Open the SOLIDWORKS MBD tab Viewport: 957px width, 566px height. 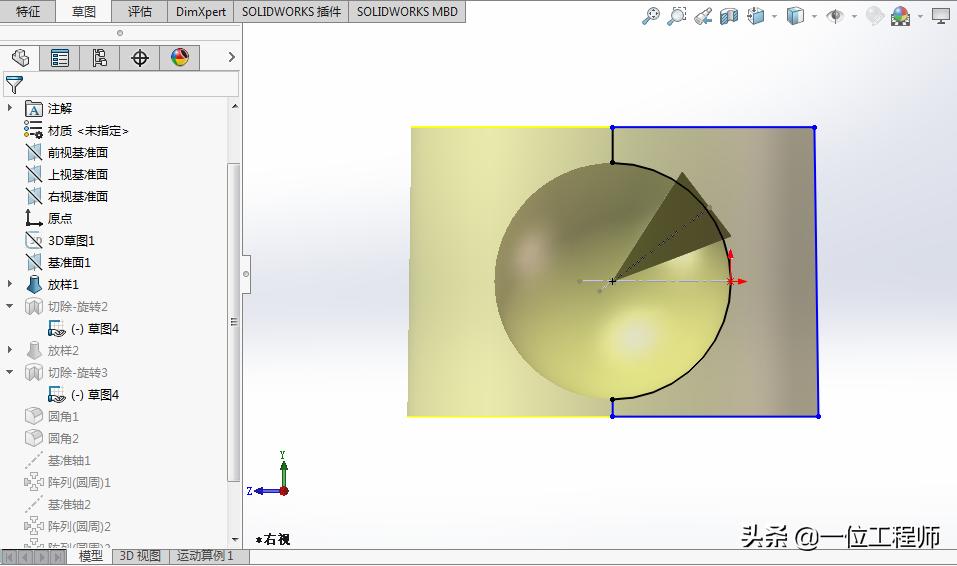point(407,12)
